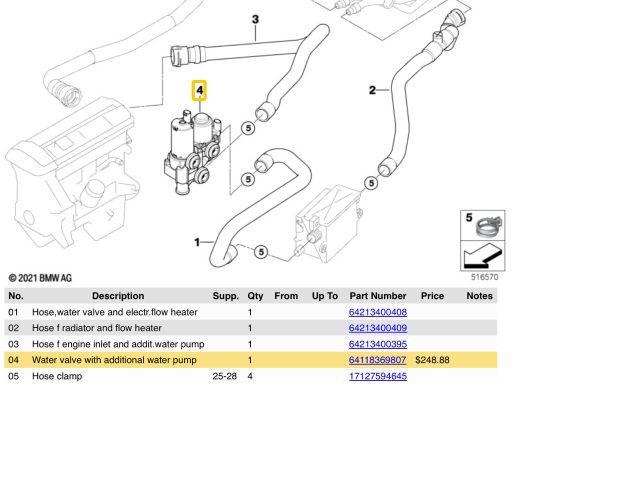Click the circled 5 at hose 2's lower end
Screen dimensions: 640x480
[x=372, y=183]
